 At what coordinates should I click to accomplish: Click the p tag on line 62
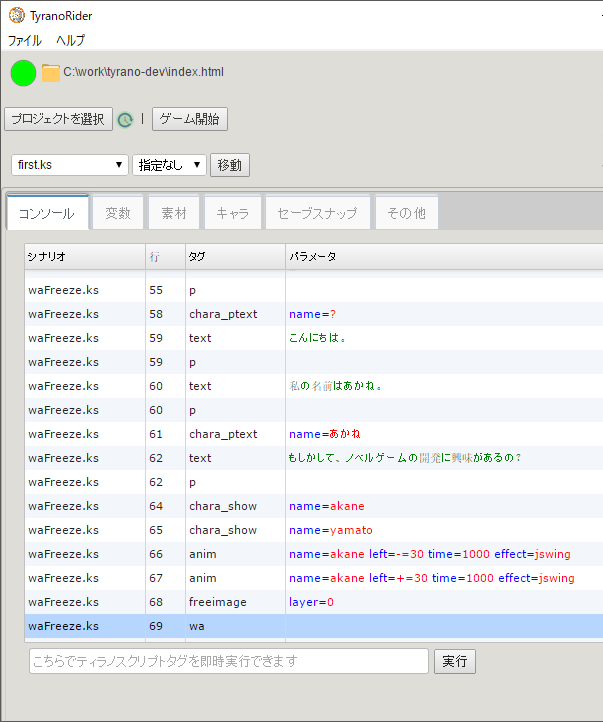pos(192,482)
